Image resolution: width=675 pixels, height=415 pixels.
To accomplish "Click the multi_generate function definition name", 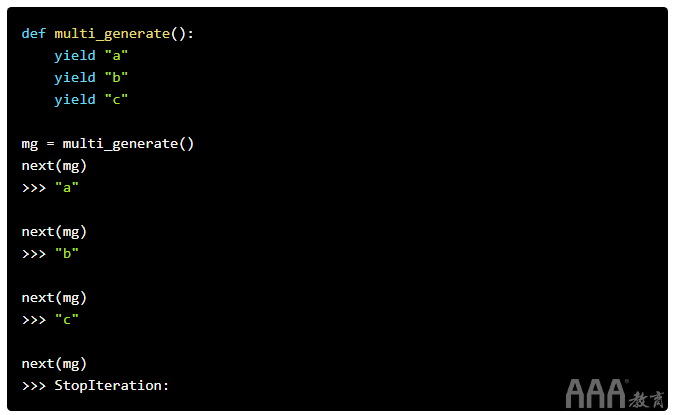I will [x=112, y=34].
